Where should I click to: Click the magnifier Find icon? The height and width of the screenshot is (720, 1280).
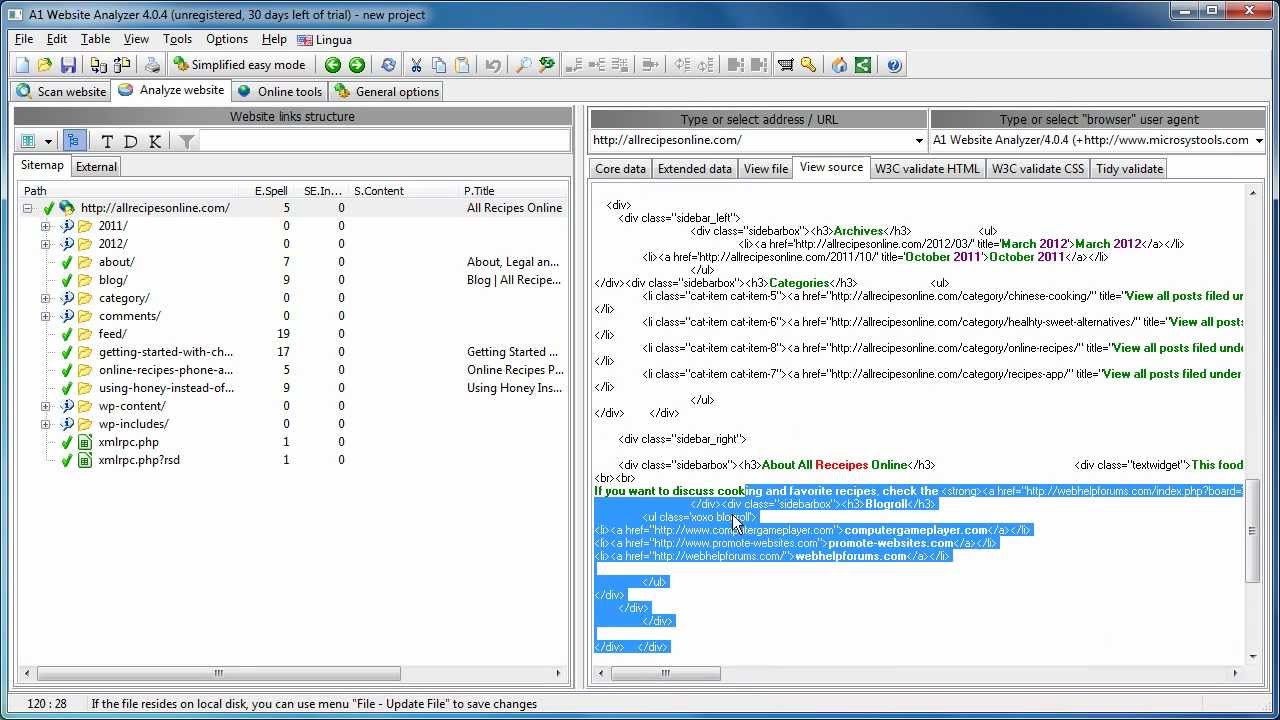[522, 65]
